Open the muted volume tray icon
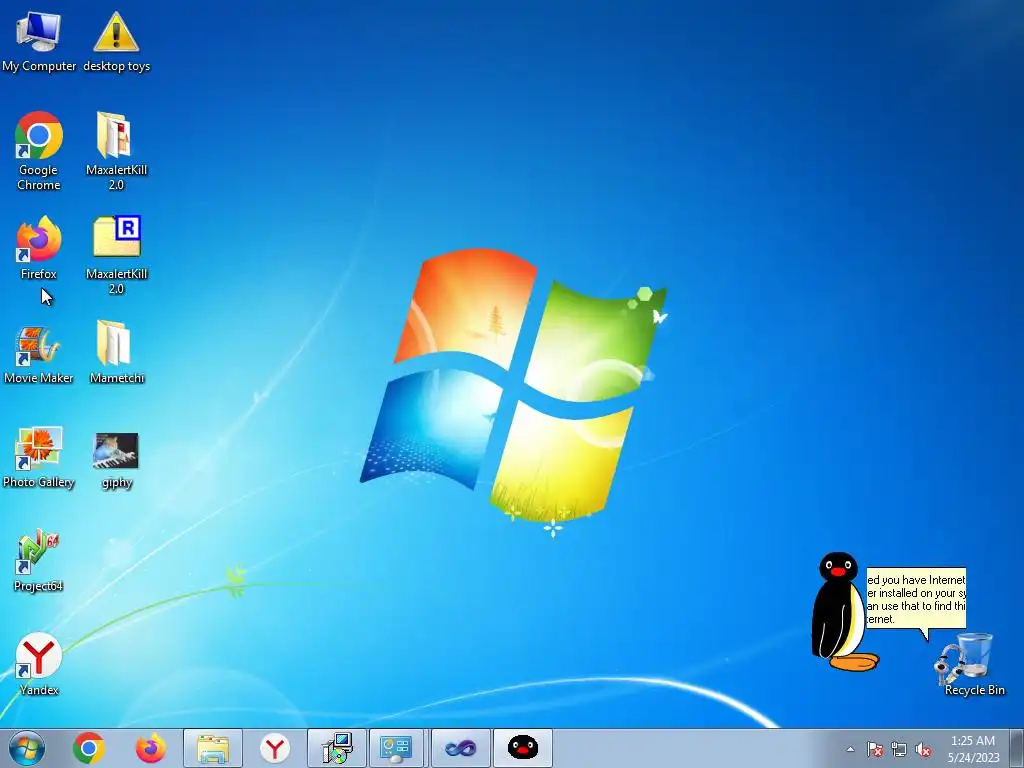The image size is (1024, 768). (923, 750)
